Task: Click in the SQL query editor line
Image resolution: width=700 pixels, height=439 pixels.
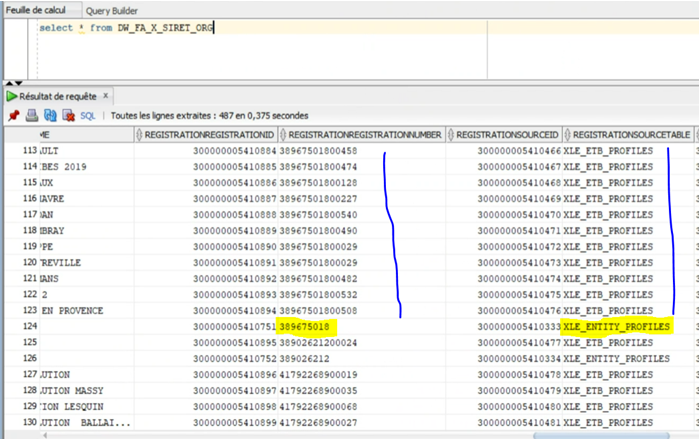Action: point(368,28)
